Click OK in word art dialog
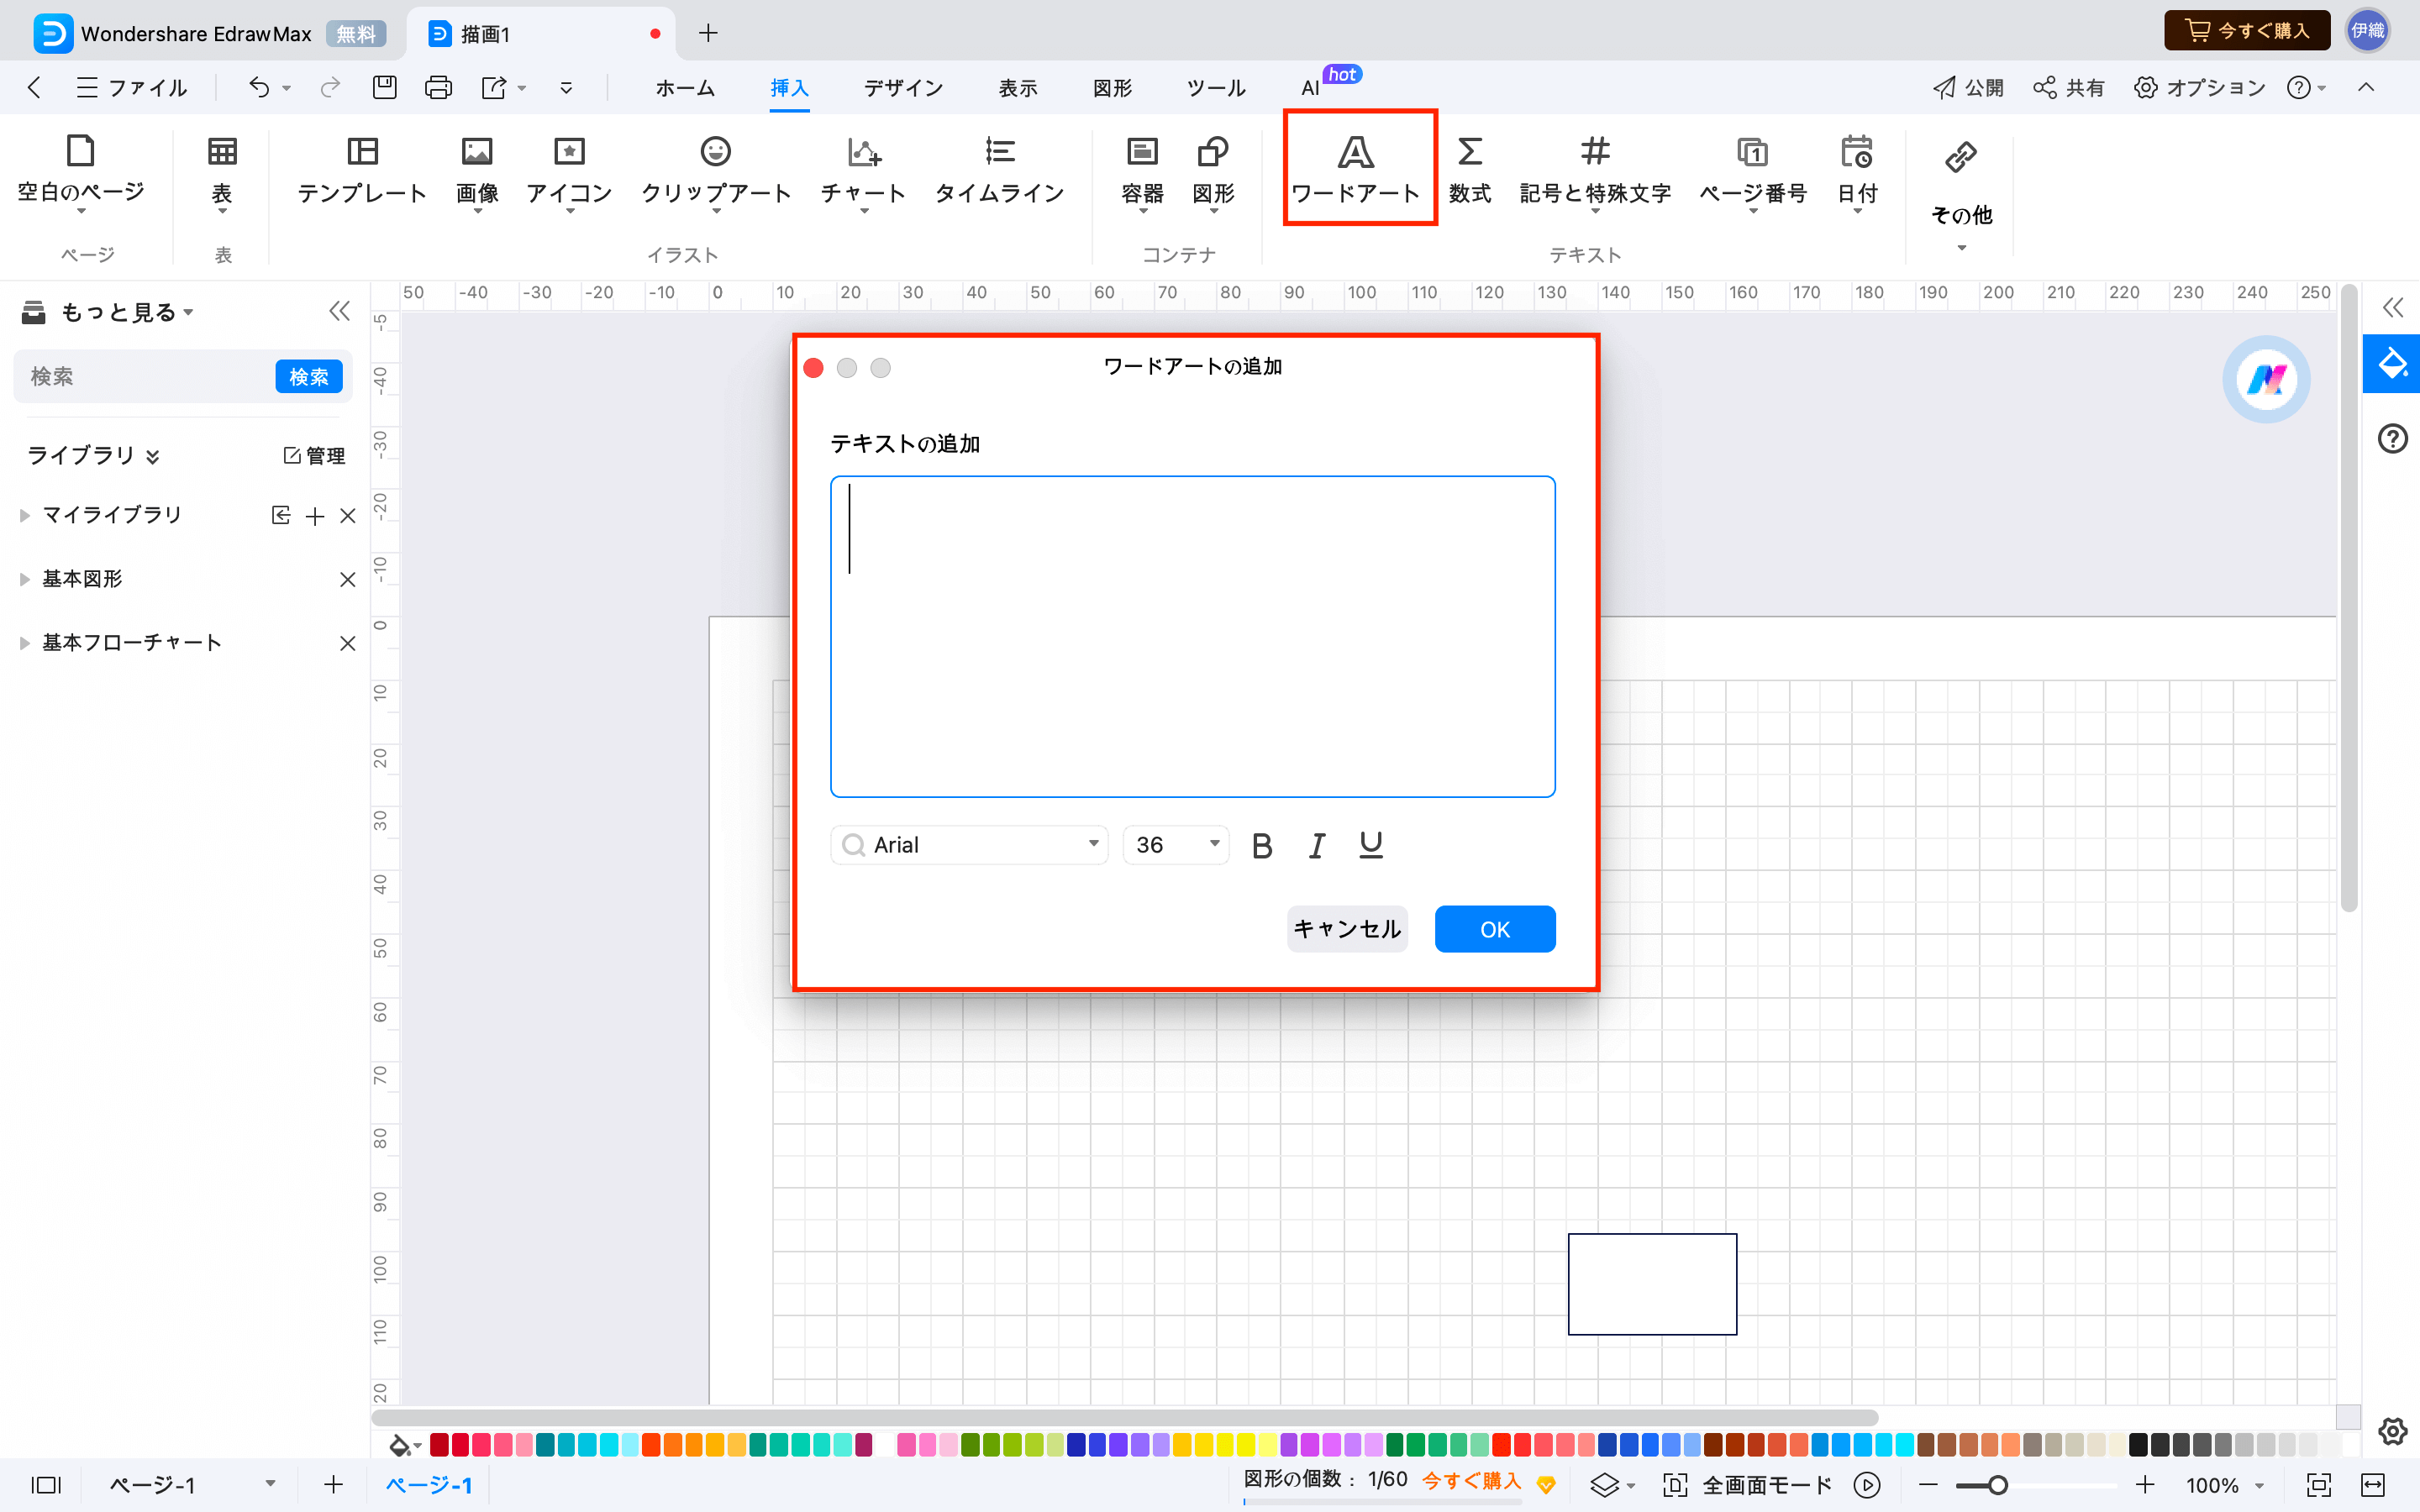Screen dimensions: 2420x1512 (1495, 929)
